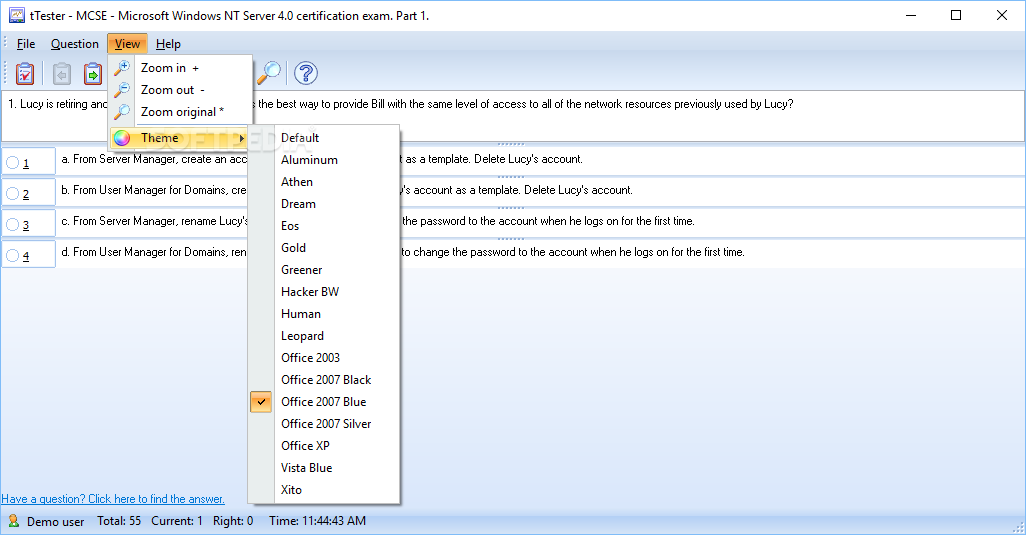This screenshot has width=1026, height=535.
Task: Select the Office 2007 Silver theme
Action: 325,424
